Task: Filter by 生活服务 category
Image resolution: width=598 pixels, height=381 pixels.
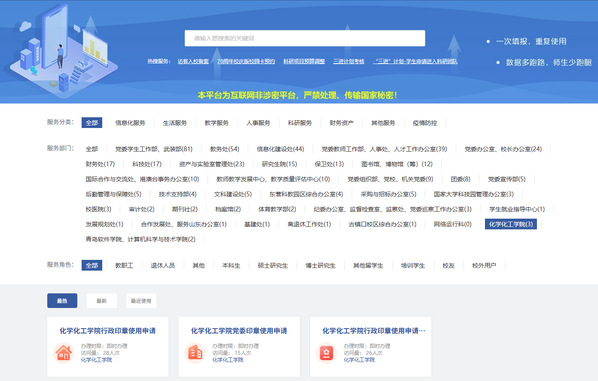Action: pos(175,123)
